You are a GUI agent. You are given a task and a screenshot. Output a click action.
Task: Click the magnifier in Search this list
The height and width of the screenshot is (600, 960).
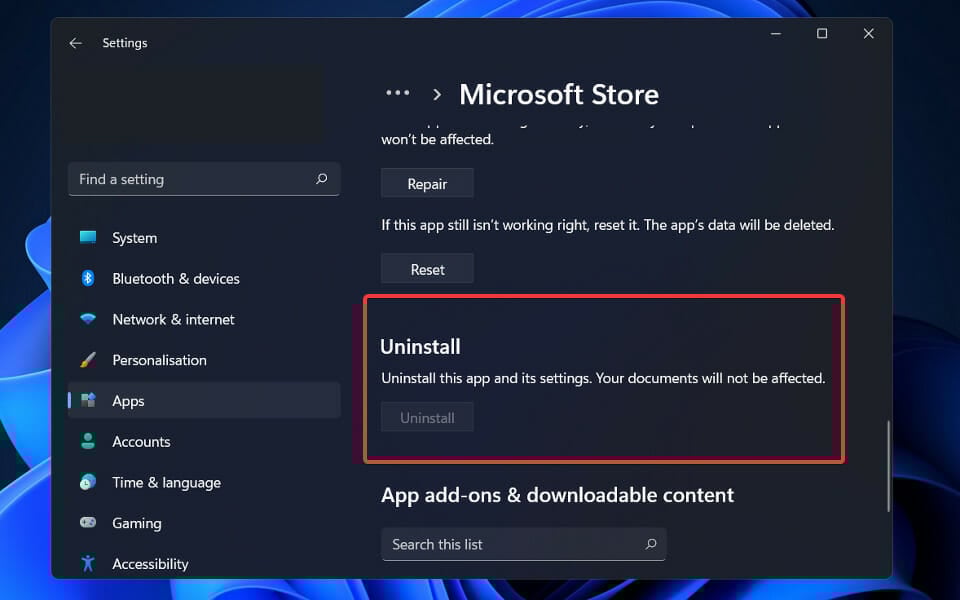click(x=651, y=544)
